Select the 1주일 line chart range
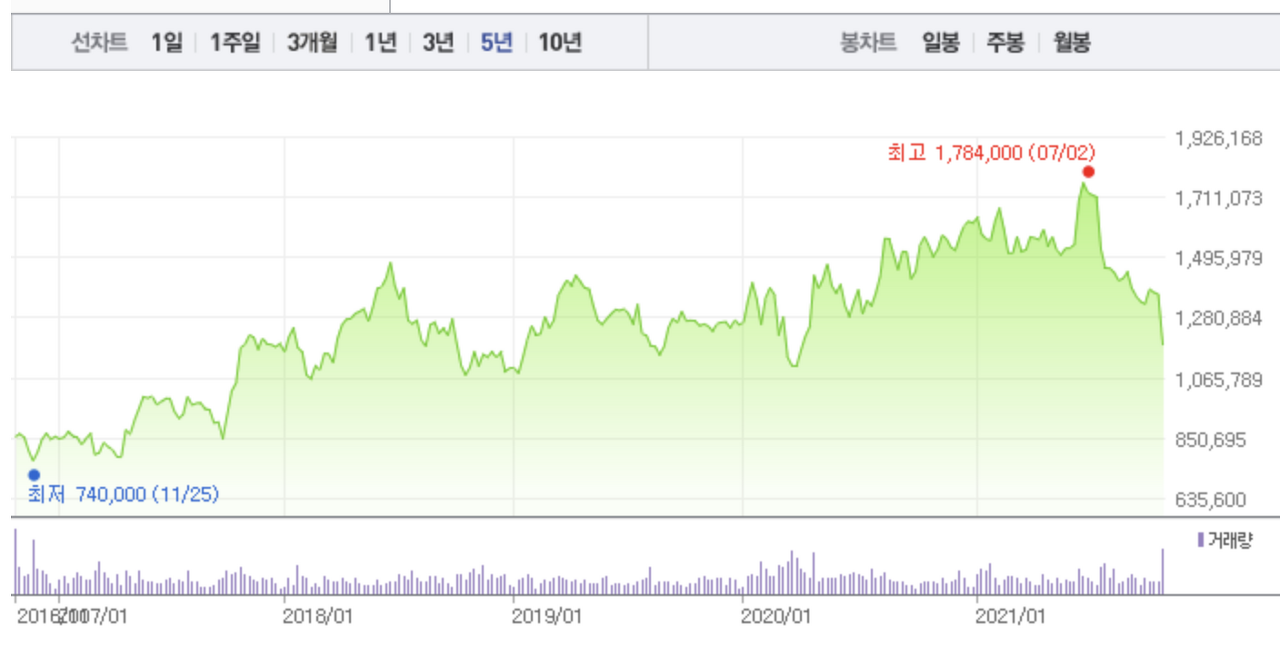 [x=235, y=43]
